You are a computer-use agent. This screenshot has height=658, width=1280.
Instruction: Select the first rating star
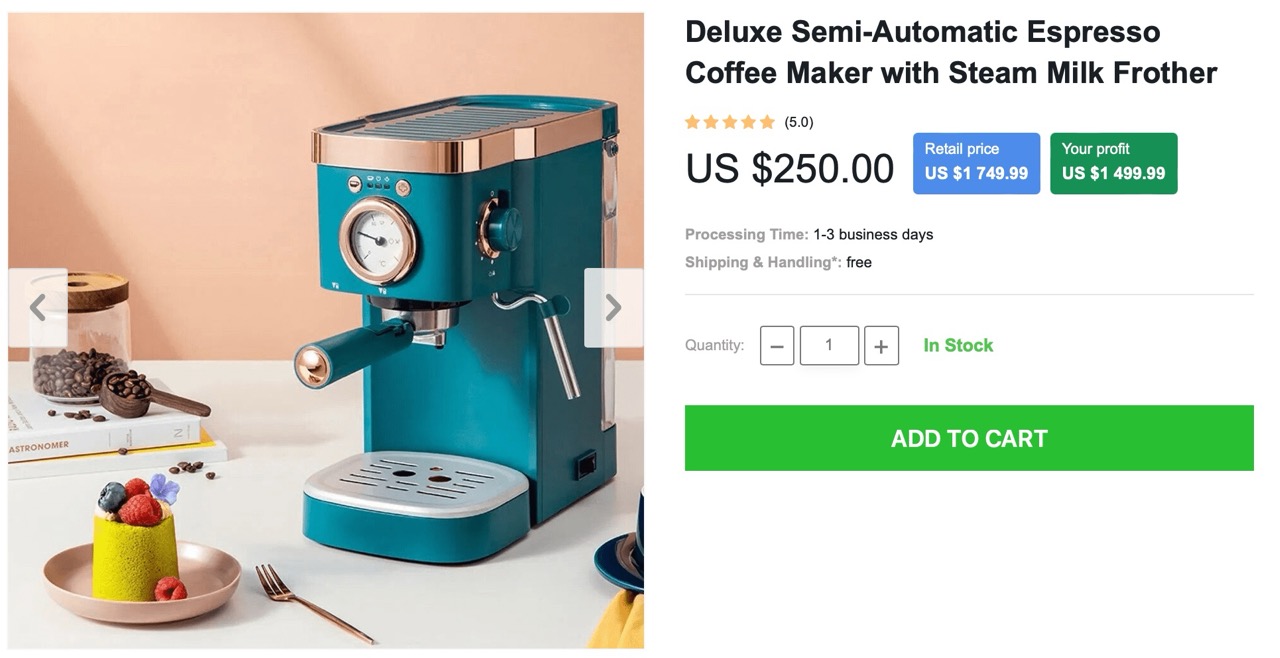[692, 122]
